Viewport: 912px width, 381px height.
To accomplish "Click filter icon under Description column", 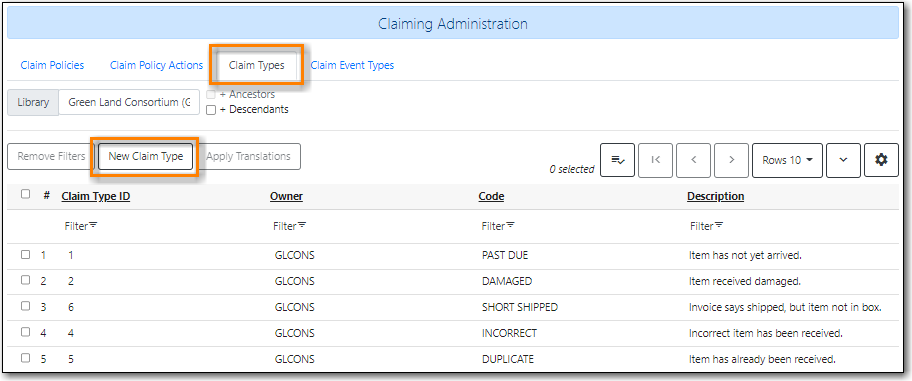I will coord(719,226).
